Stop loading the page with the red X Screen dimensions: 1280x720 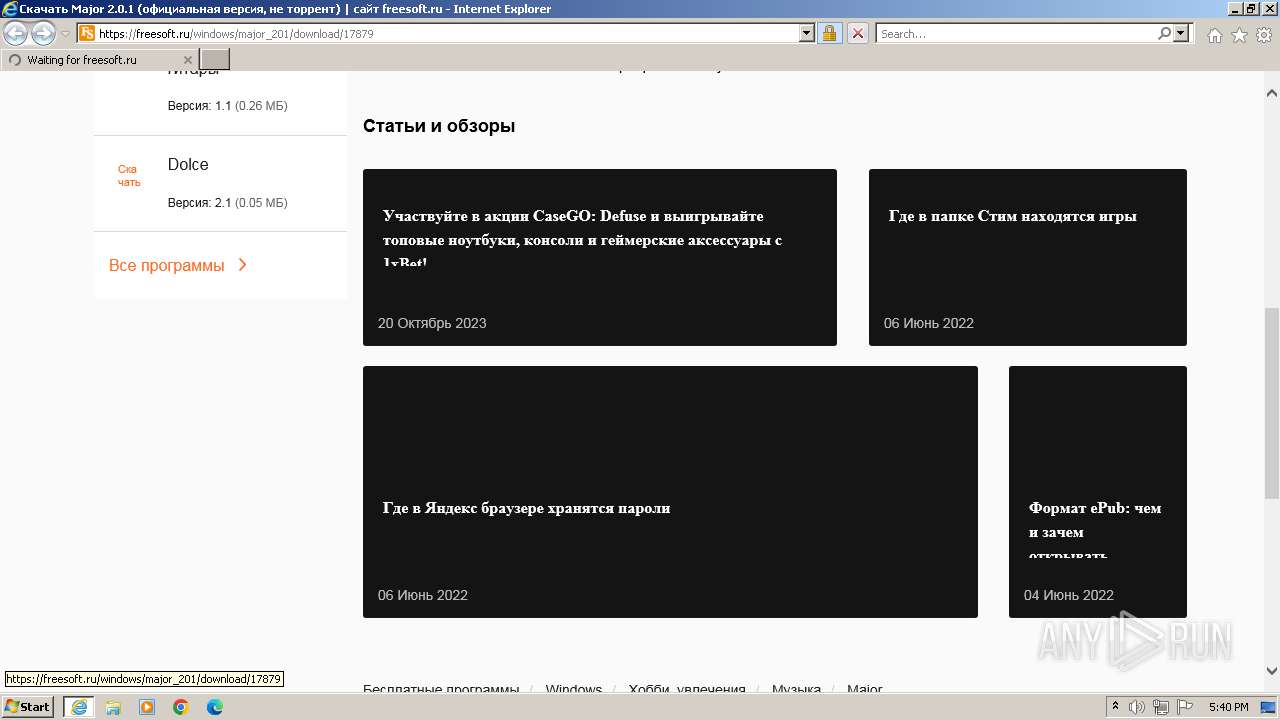[858, 33]
